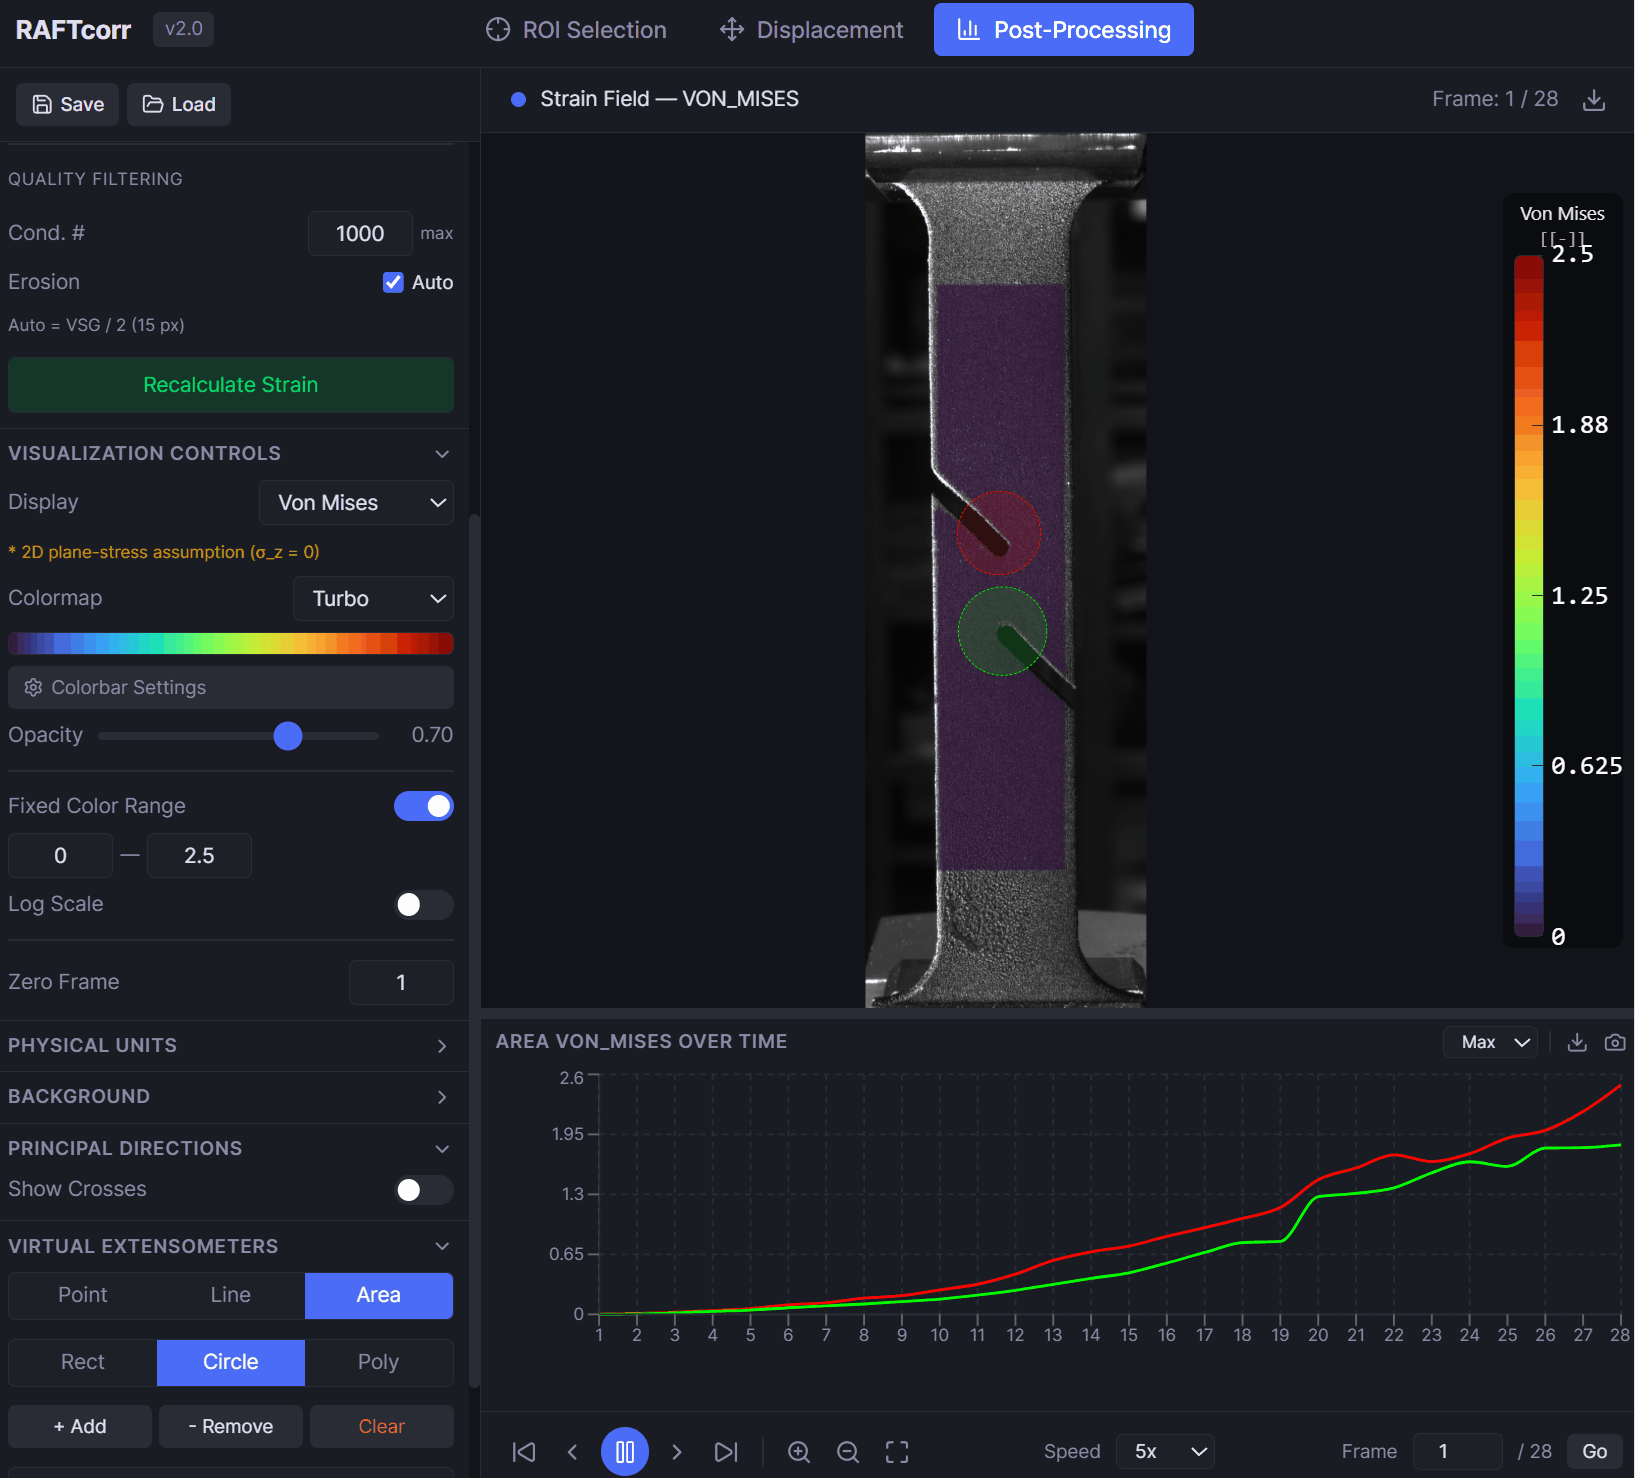Select the Line extensometer tab
This screenshot has width=1635, height=1478.
click(230, 1295)
